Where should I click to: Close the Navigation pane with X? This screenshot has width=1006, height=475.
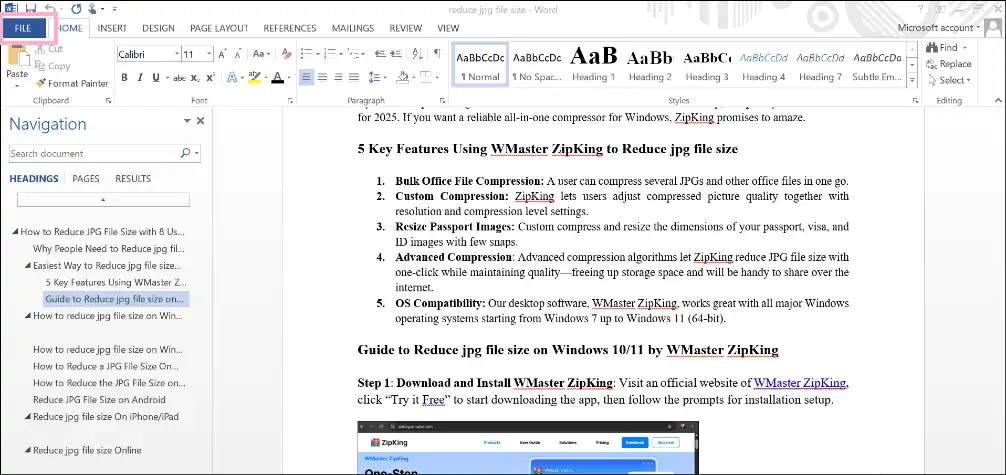pos(200,121)
